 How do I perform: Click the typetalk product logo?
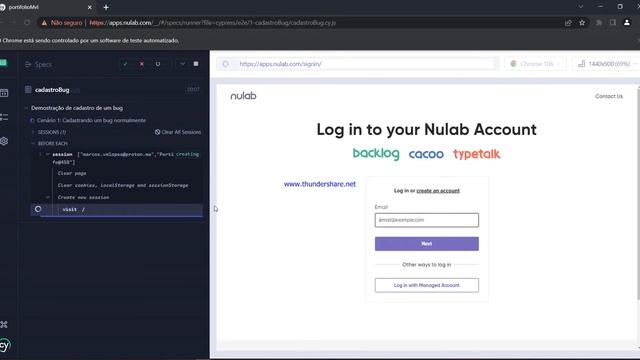[x=476, y=154]
